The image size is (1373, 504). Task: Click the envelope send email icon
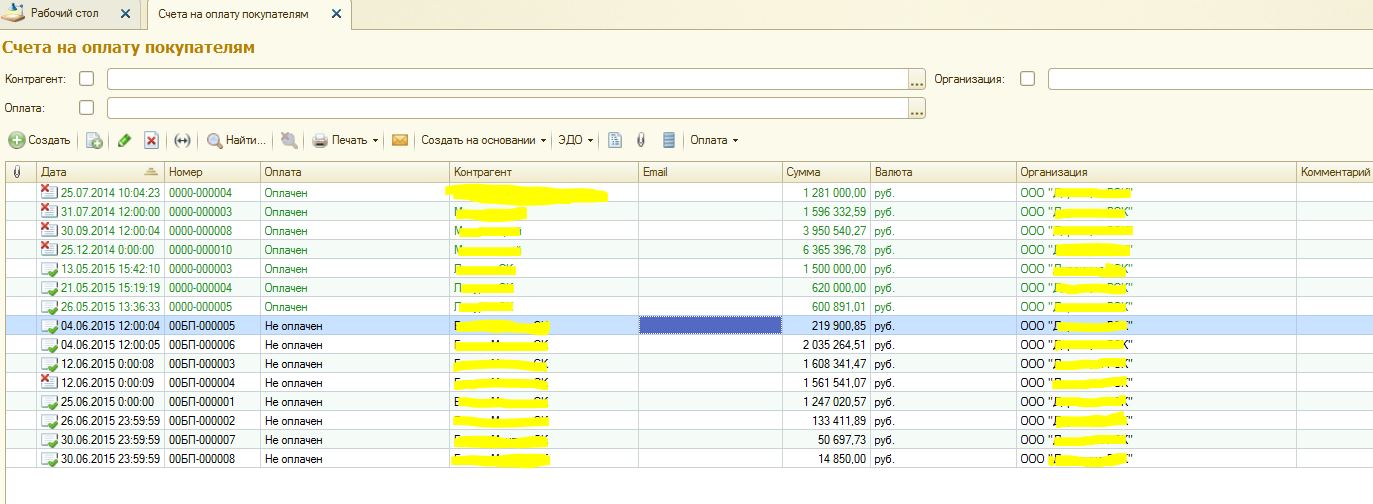[400, 141]
